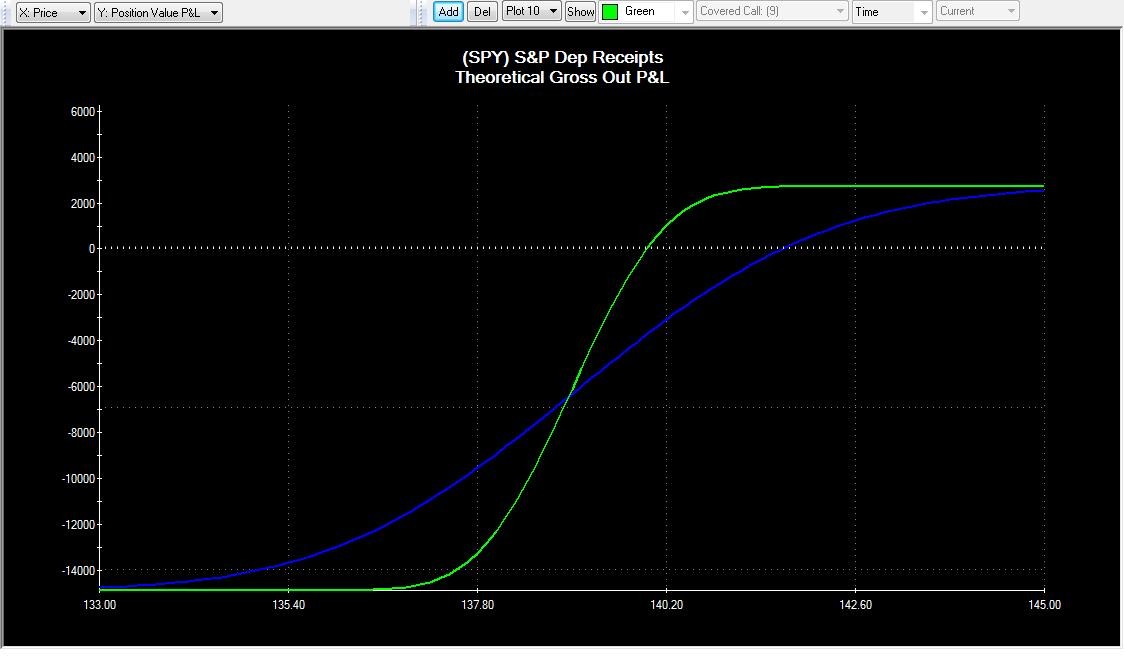Viewport: 1124px width, 663px height.
Task: Click the -6000 y-axis label
Action: click(81, 386)
